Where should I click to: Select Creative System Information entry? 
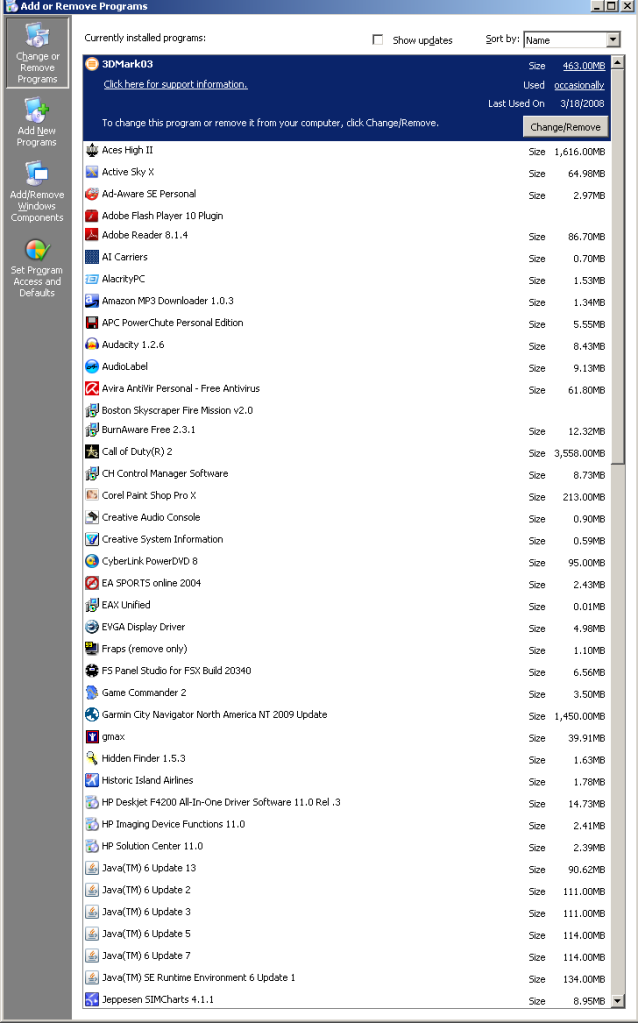click(347, 540)
